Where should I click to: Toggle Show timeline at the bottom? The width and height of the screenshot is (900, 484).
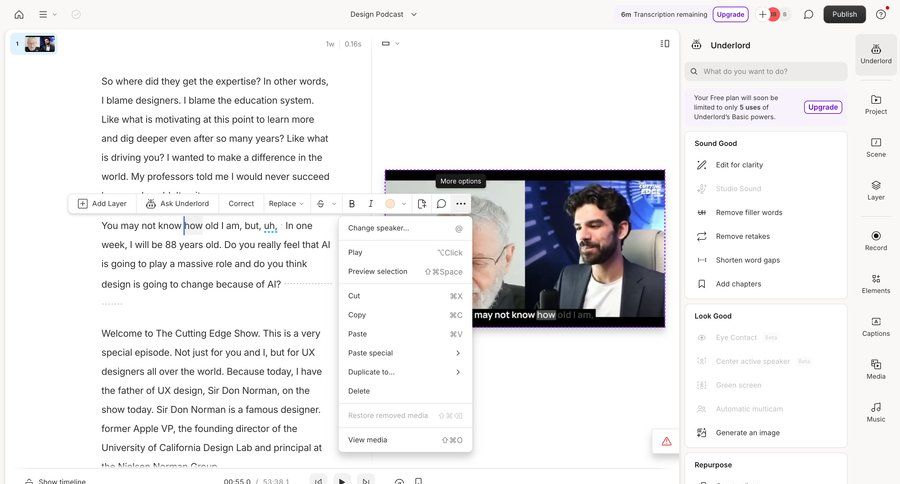[x=56, y=481]
